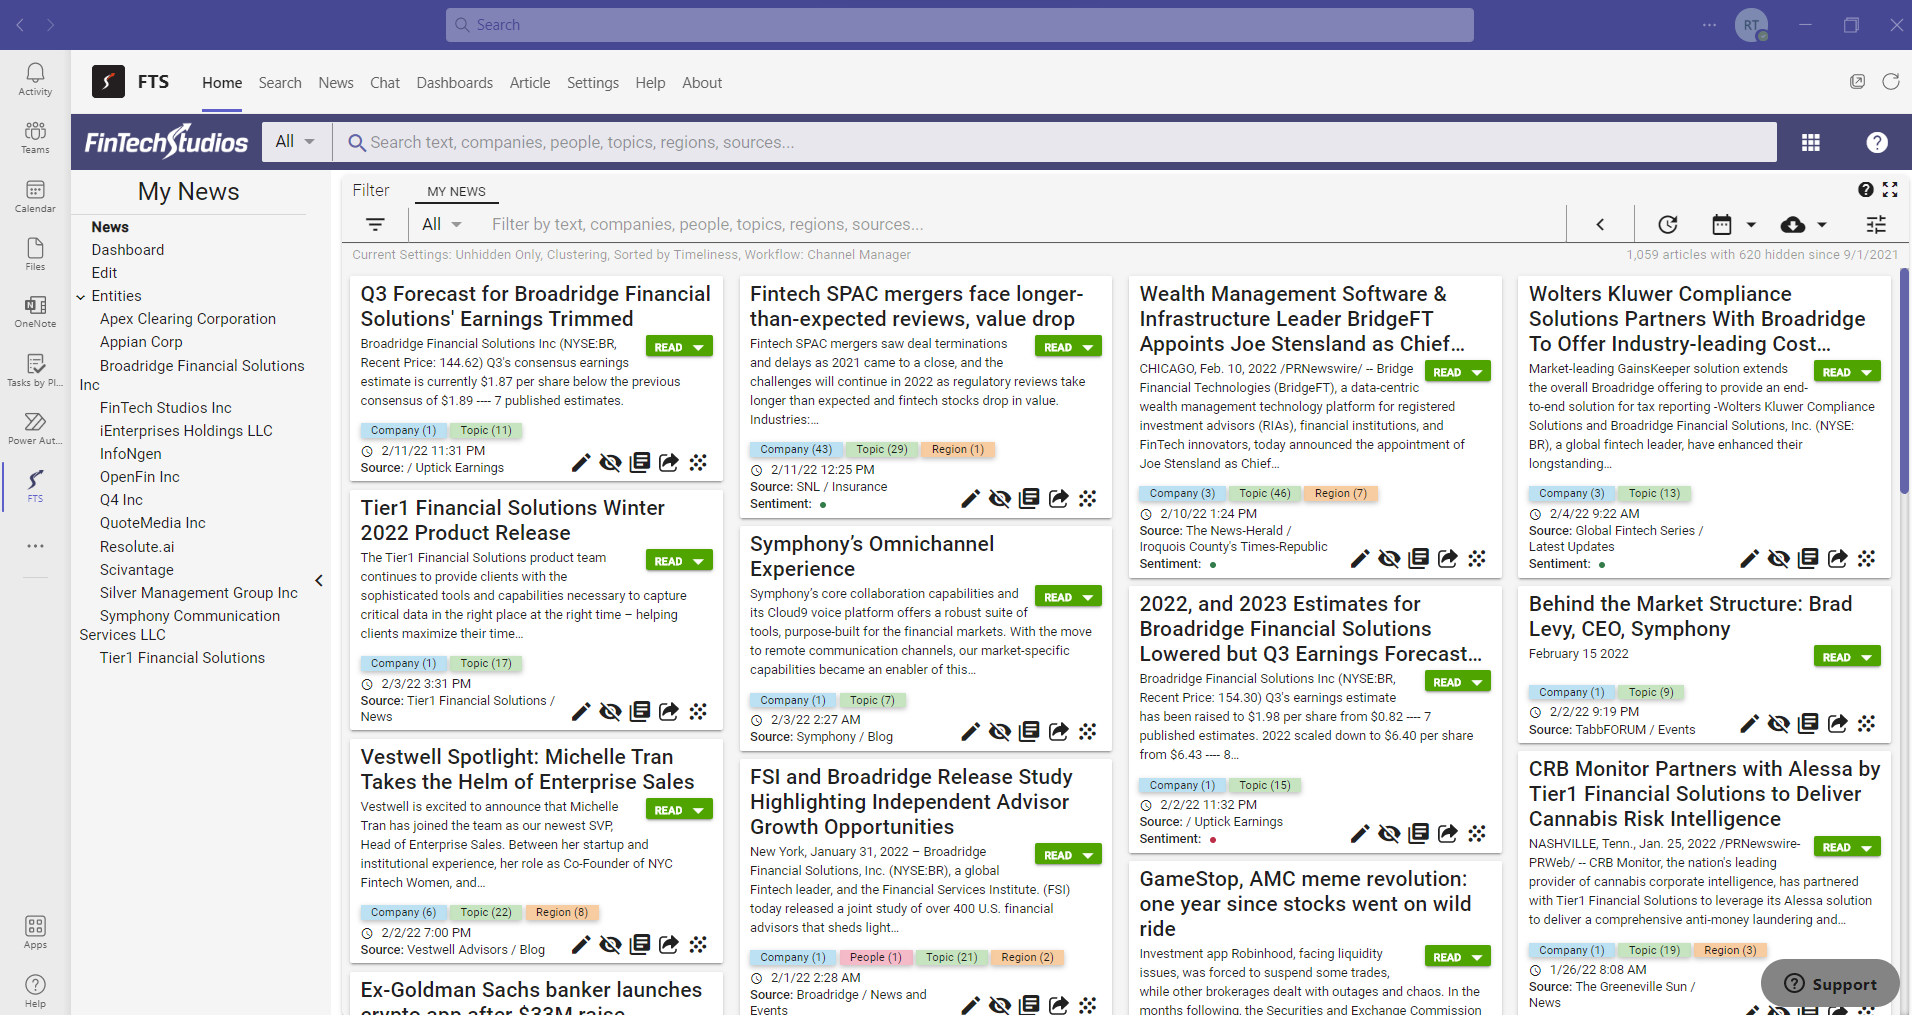Switch to the News tab

[336, 83]
